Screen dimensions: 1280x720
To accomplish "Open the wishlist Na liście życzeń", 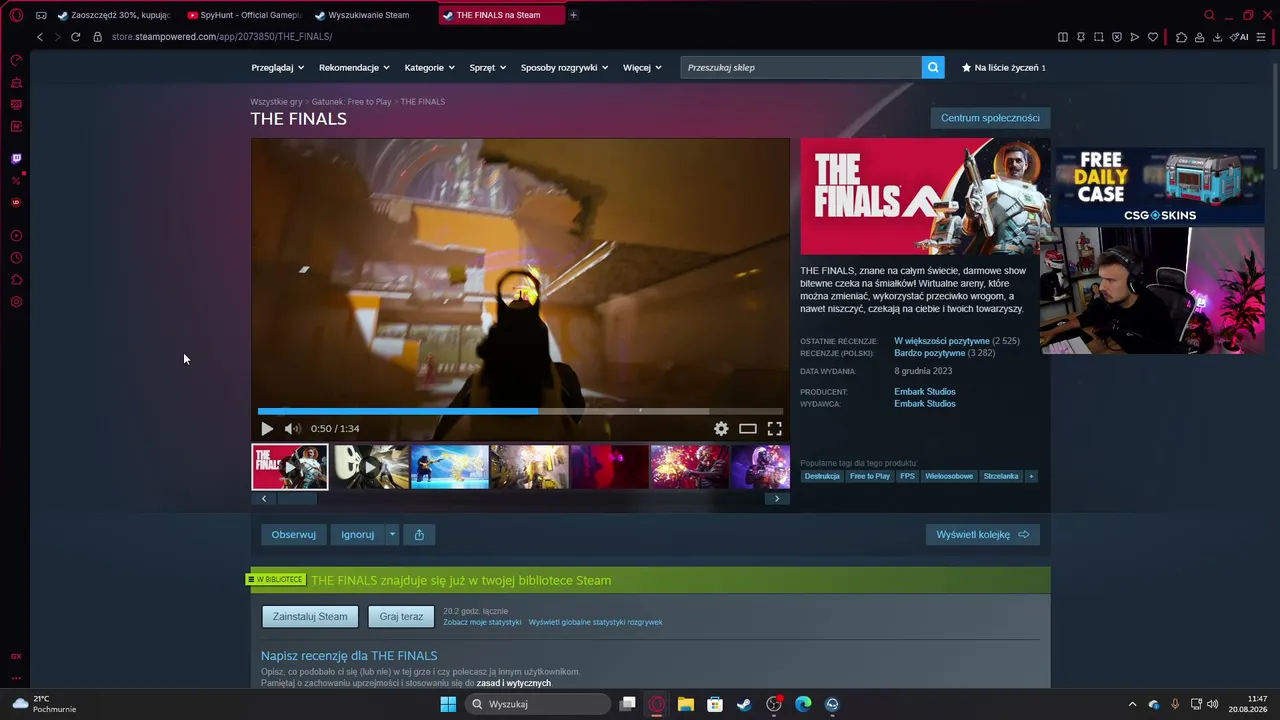I will coord(1003,67).
